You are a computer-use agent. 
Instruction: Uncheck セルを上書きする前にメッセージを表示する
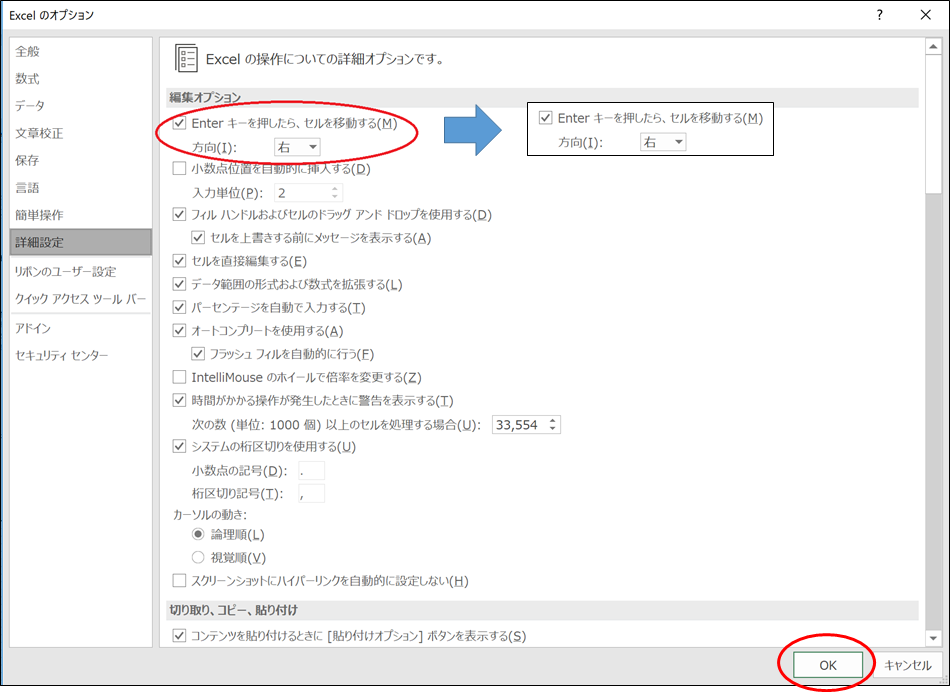pos(198,238)
